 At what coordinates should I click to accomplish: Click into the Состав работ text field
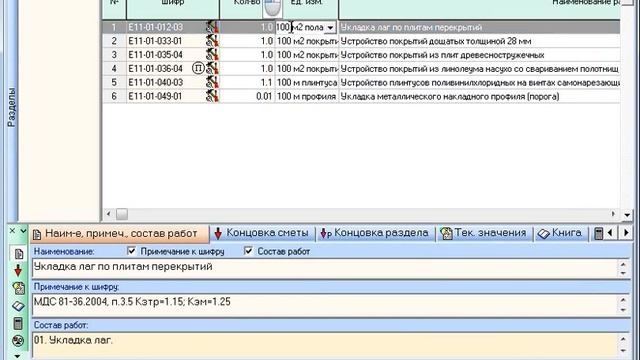[x=325, y=345]
